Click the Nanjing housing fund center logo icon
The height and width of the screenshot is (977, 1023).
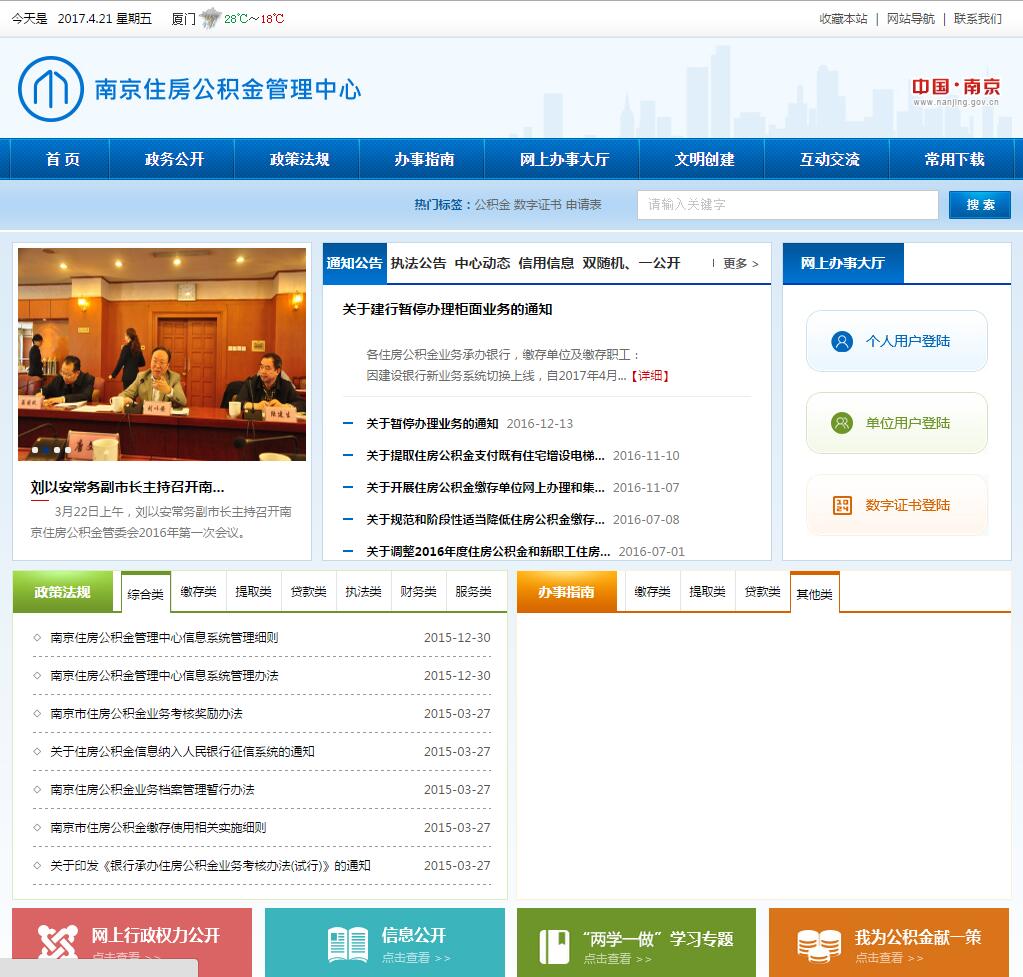pyautogui.click(x=51, y=89)
